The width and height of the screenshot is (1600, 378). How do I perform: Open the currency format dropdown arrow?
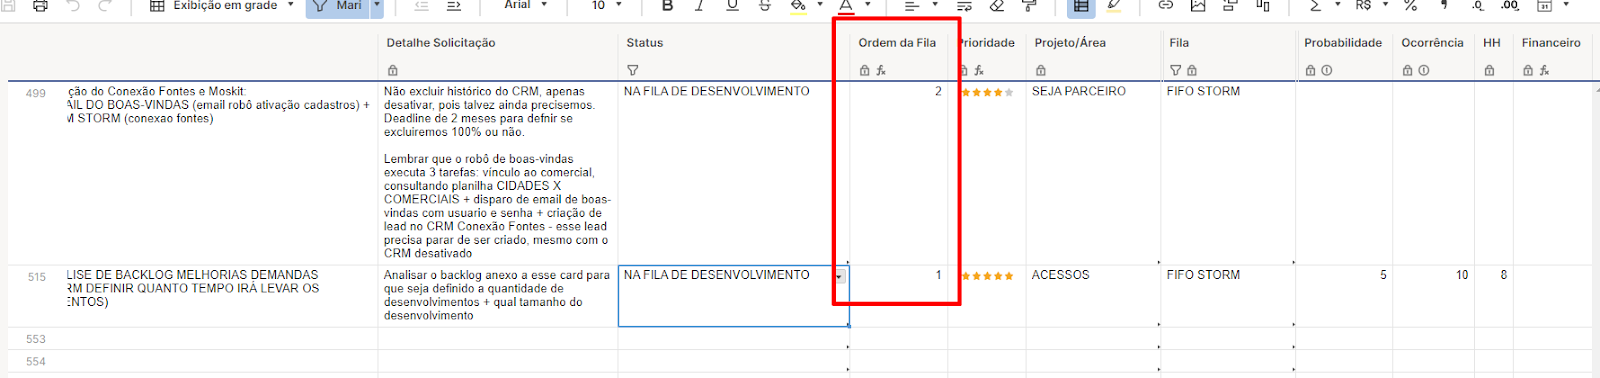pyautogui.click(x=1385, y=5)
